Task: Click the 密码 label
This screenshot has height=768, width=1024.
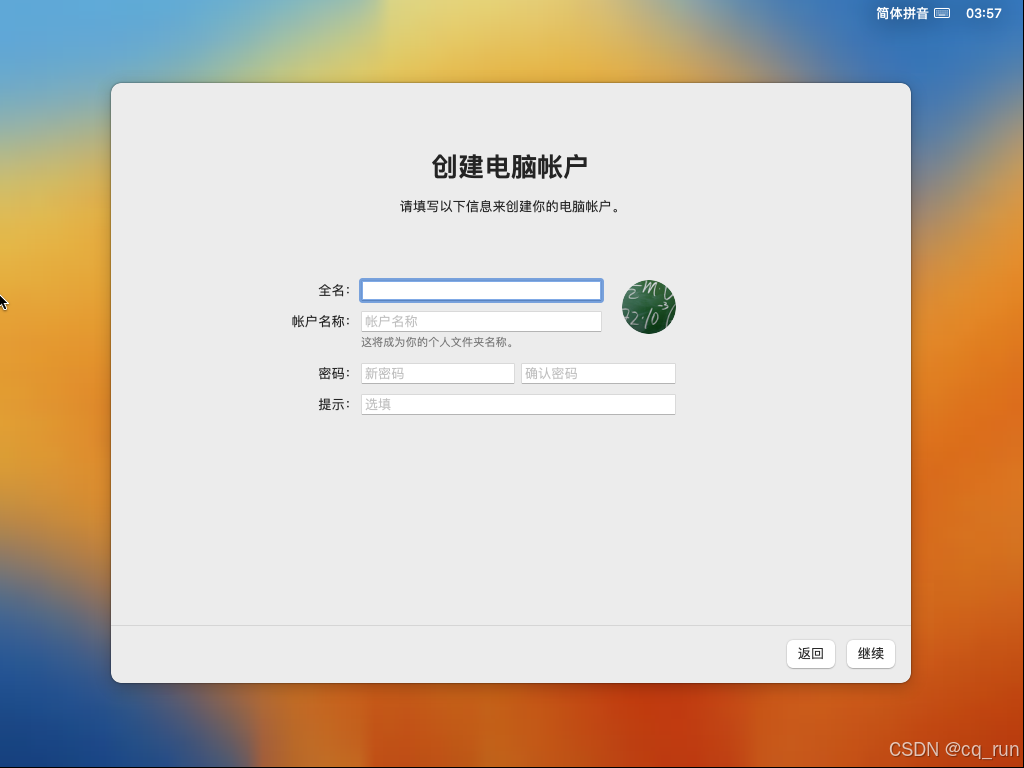Action: pos(334,374)
